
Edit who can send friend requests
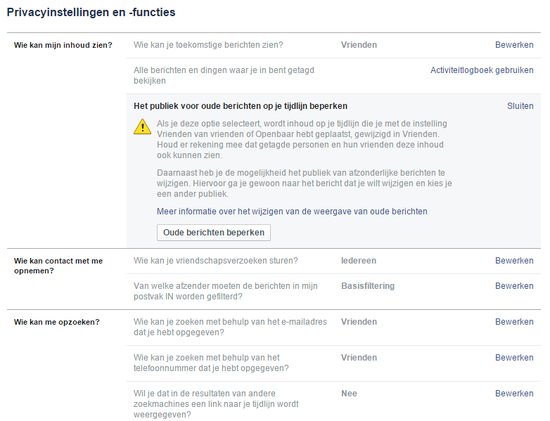514,261
